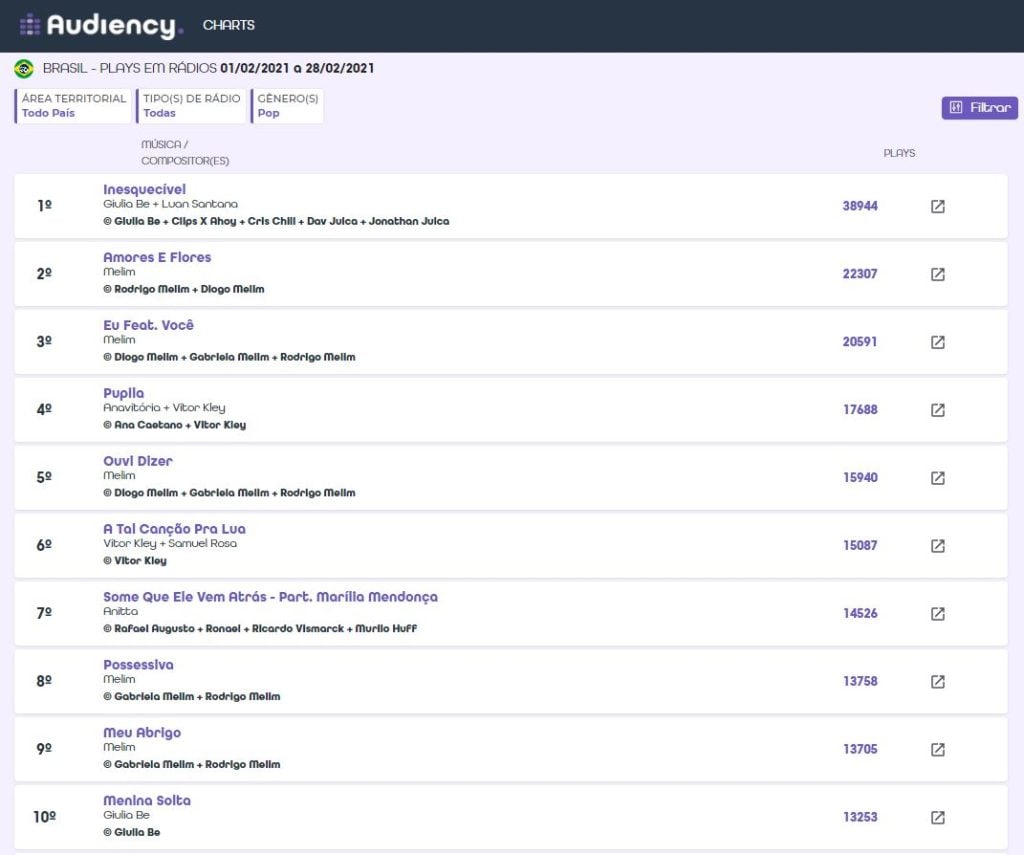This screenshot has width=1024, height=855.
Task: Select the Some Que Ele Vem Atrás song link
Action: [270, 597]
